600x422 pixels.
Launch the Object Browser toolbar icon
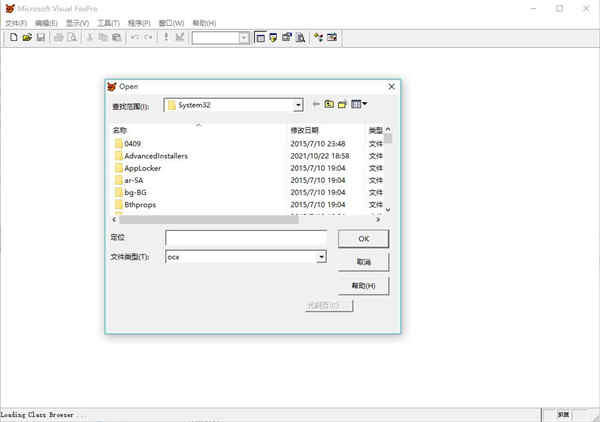pos(332,37)
